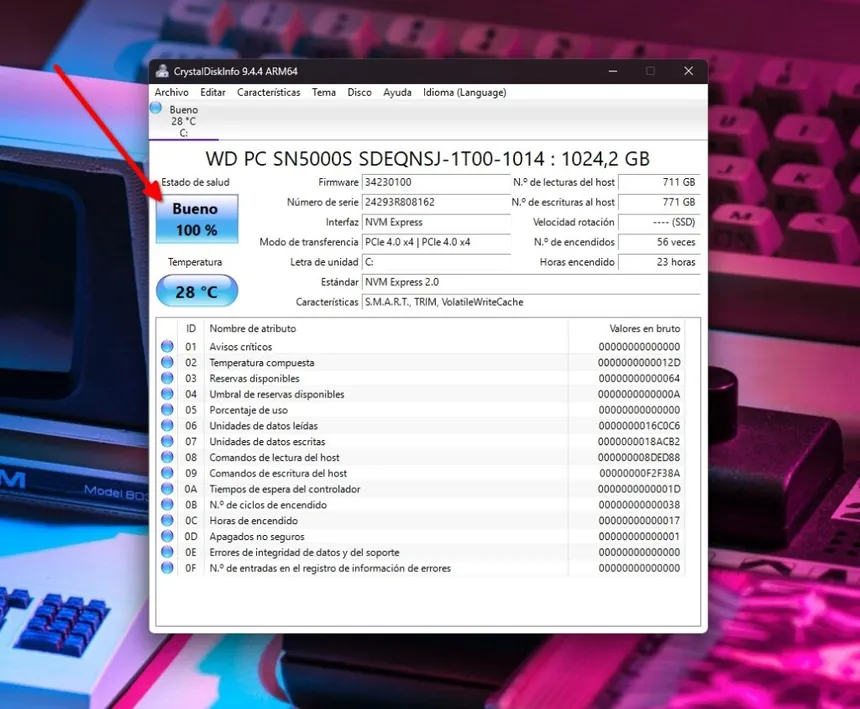Image resolution: width=860 pixels, height=709 pixels.
Task: Click the Nombre de atributo column header
Action: tap(386, 328)
